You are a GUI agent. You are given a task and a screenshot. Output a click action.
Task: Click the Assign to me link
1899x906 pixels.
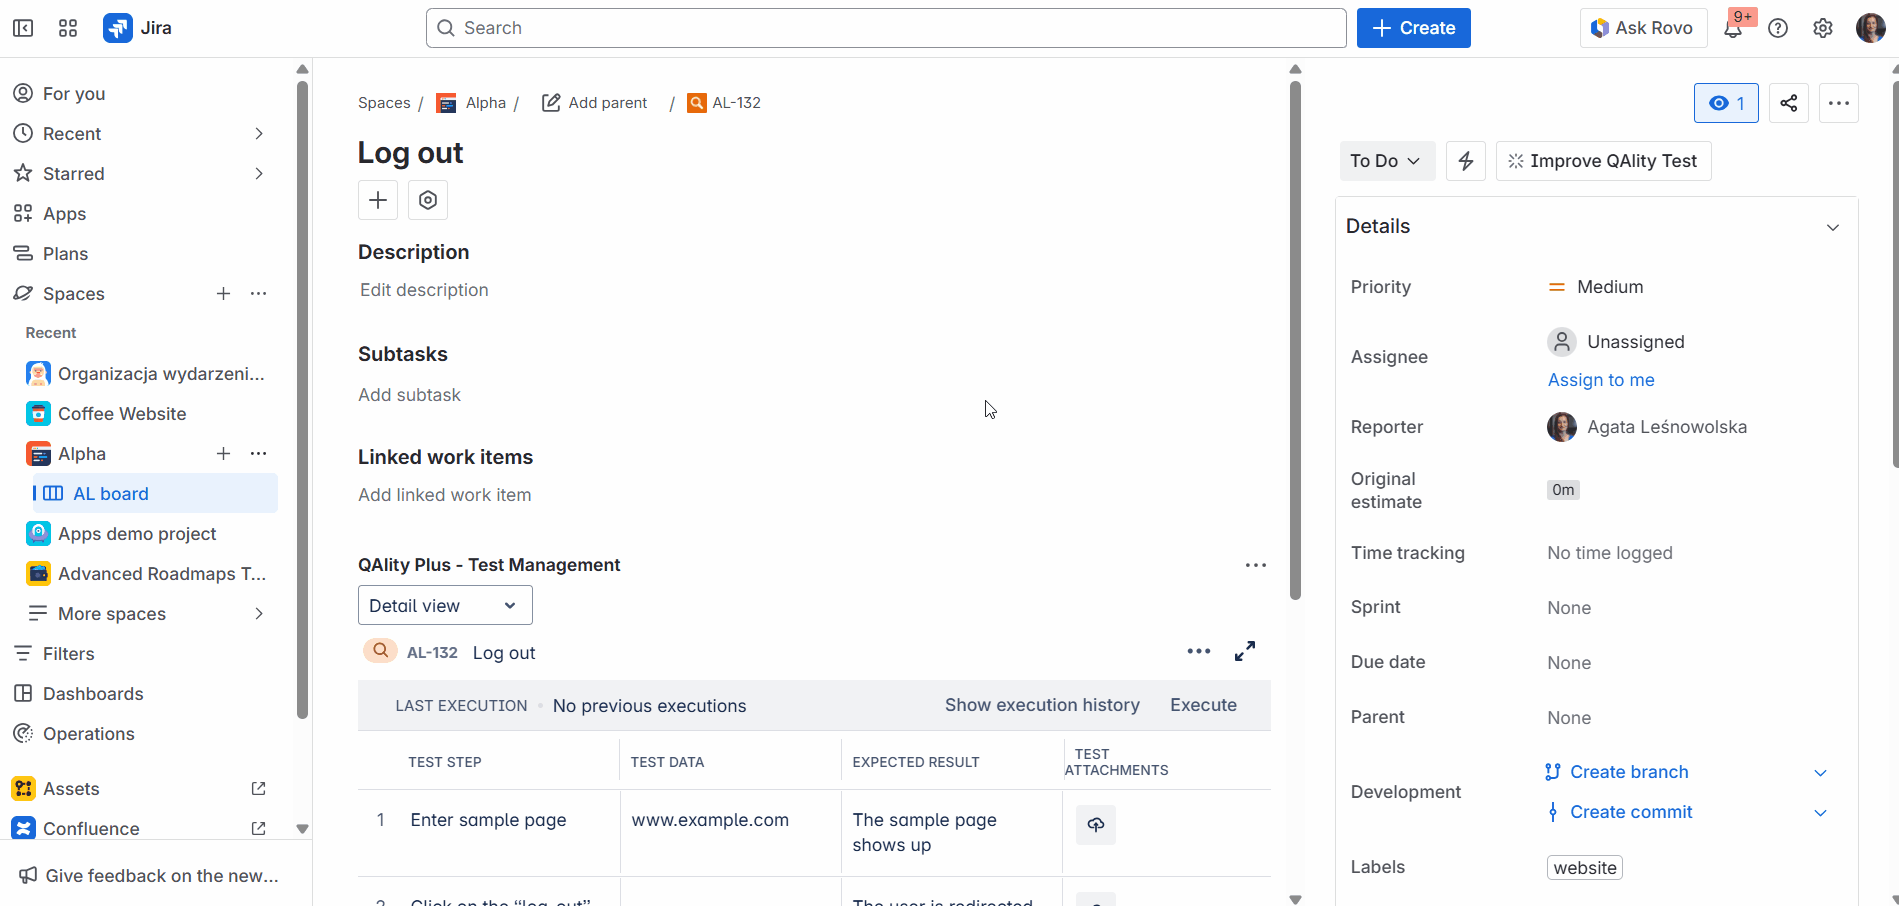click(1601, 380)
